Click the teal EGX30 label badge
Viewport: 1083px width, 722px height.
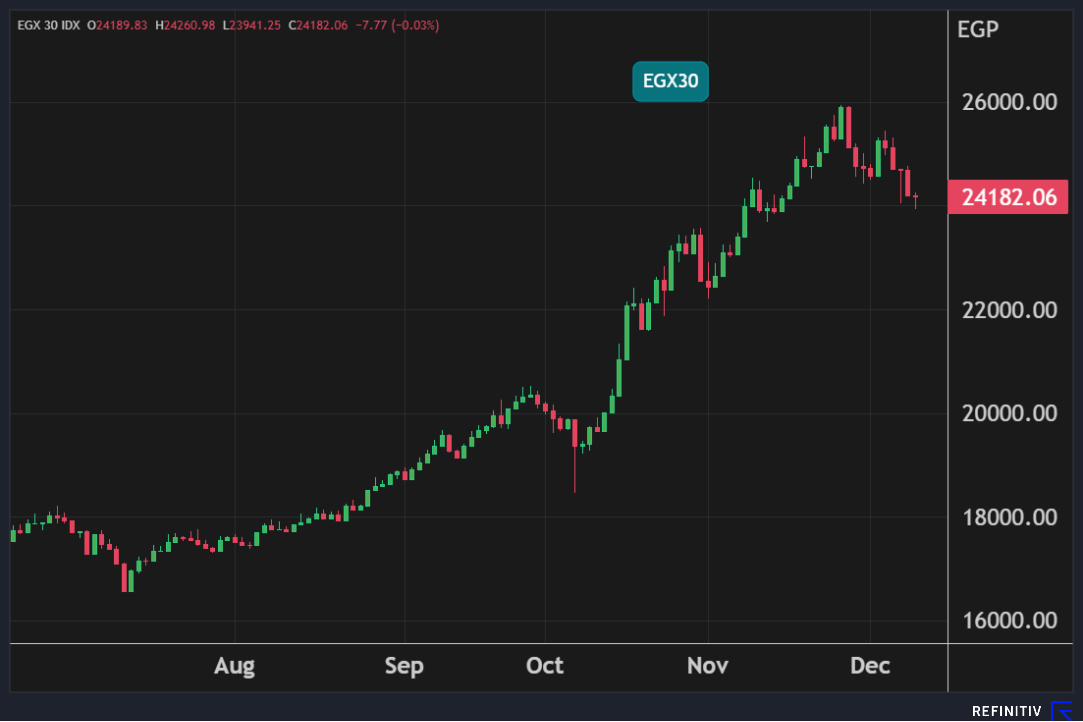pos(670,81)
